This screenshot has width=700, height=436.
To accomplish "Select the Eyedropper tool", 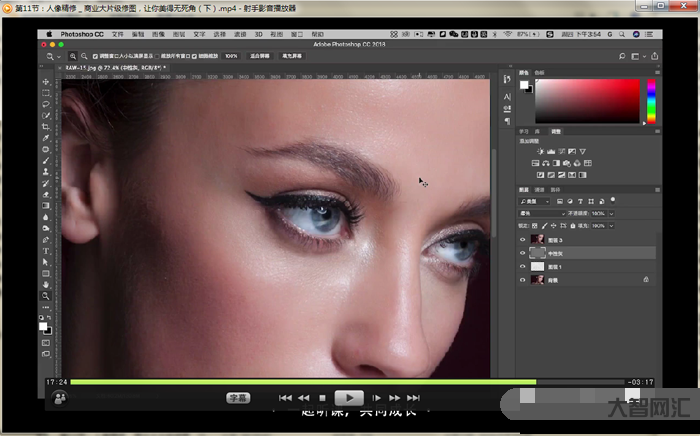I will (46, 138).
